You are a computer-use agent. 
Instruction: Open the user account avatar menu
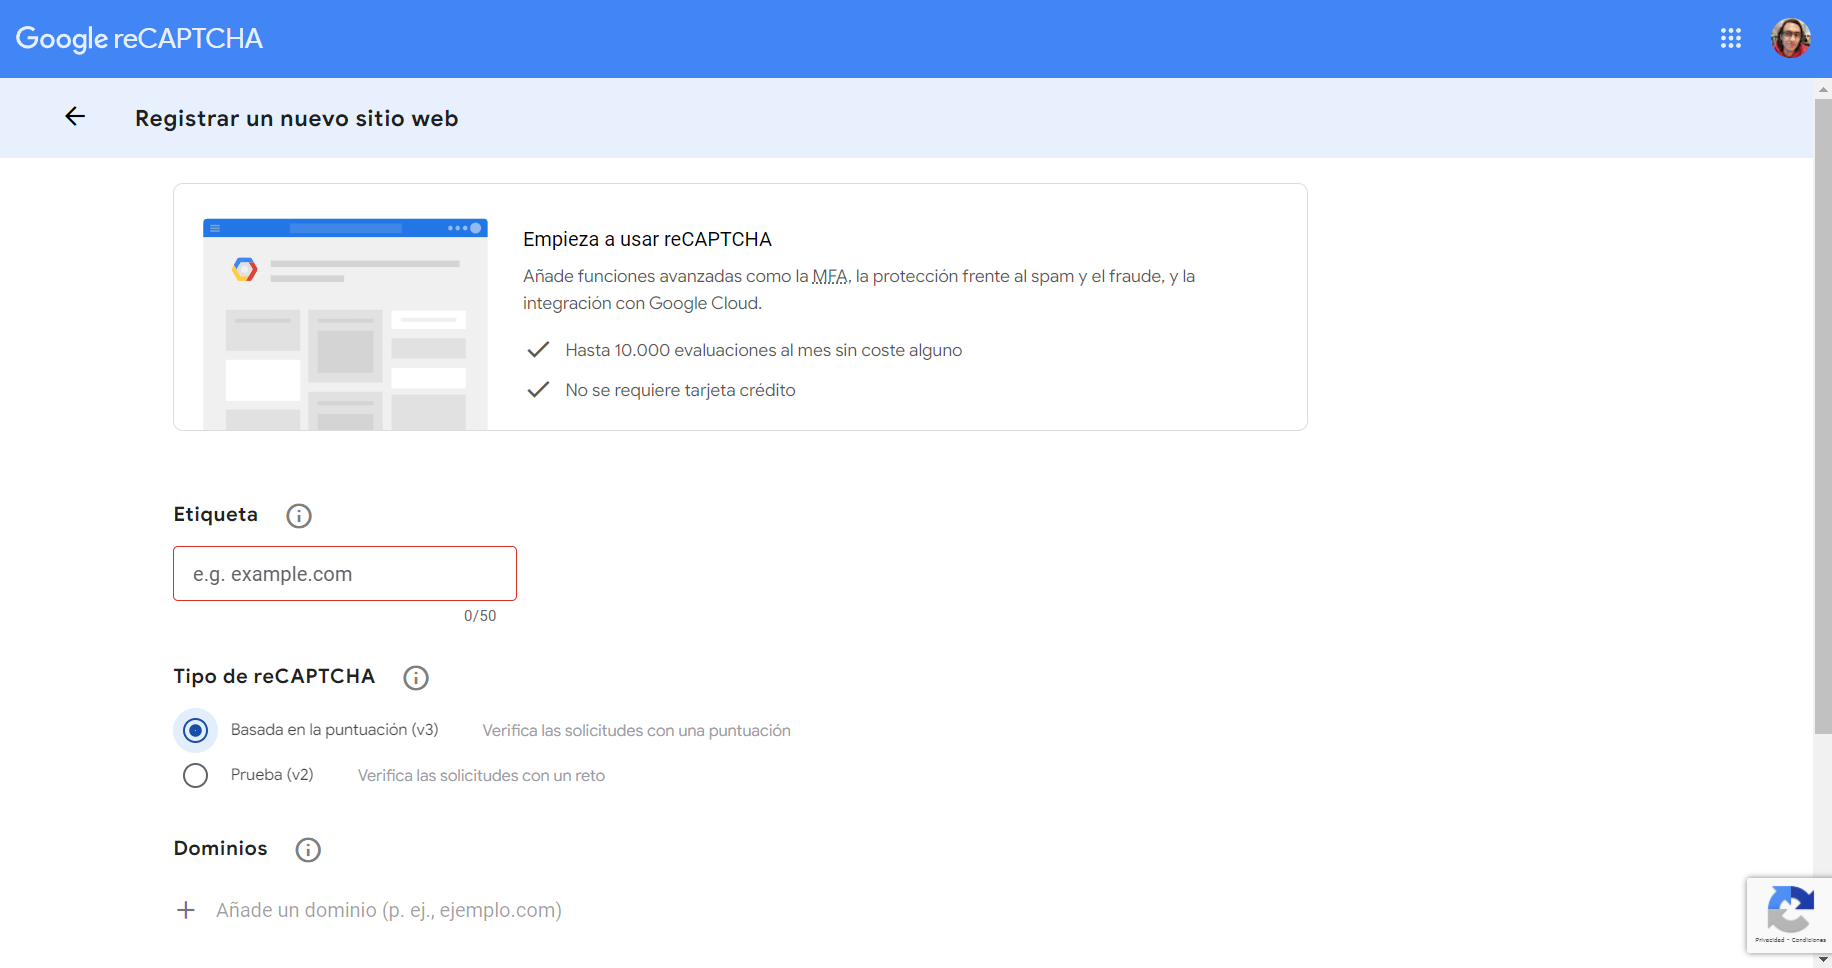coord(1791,38)
